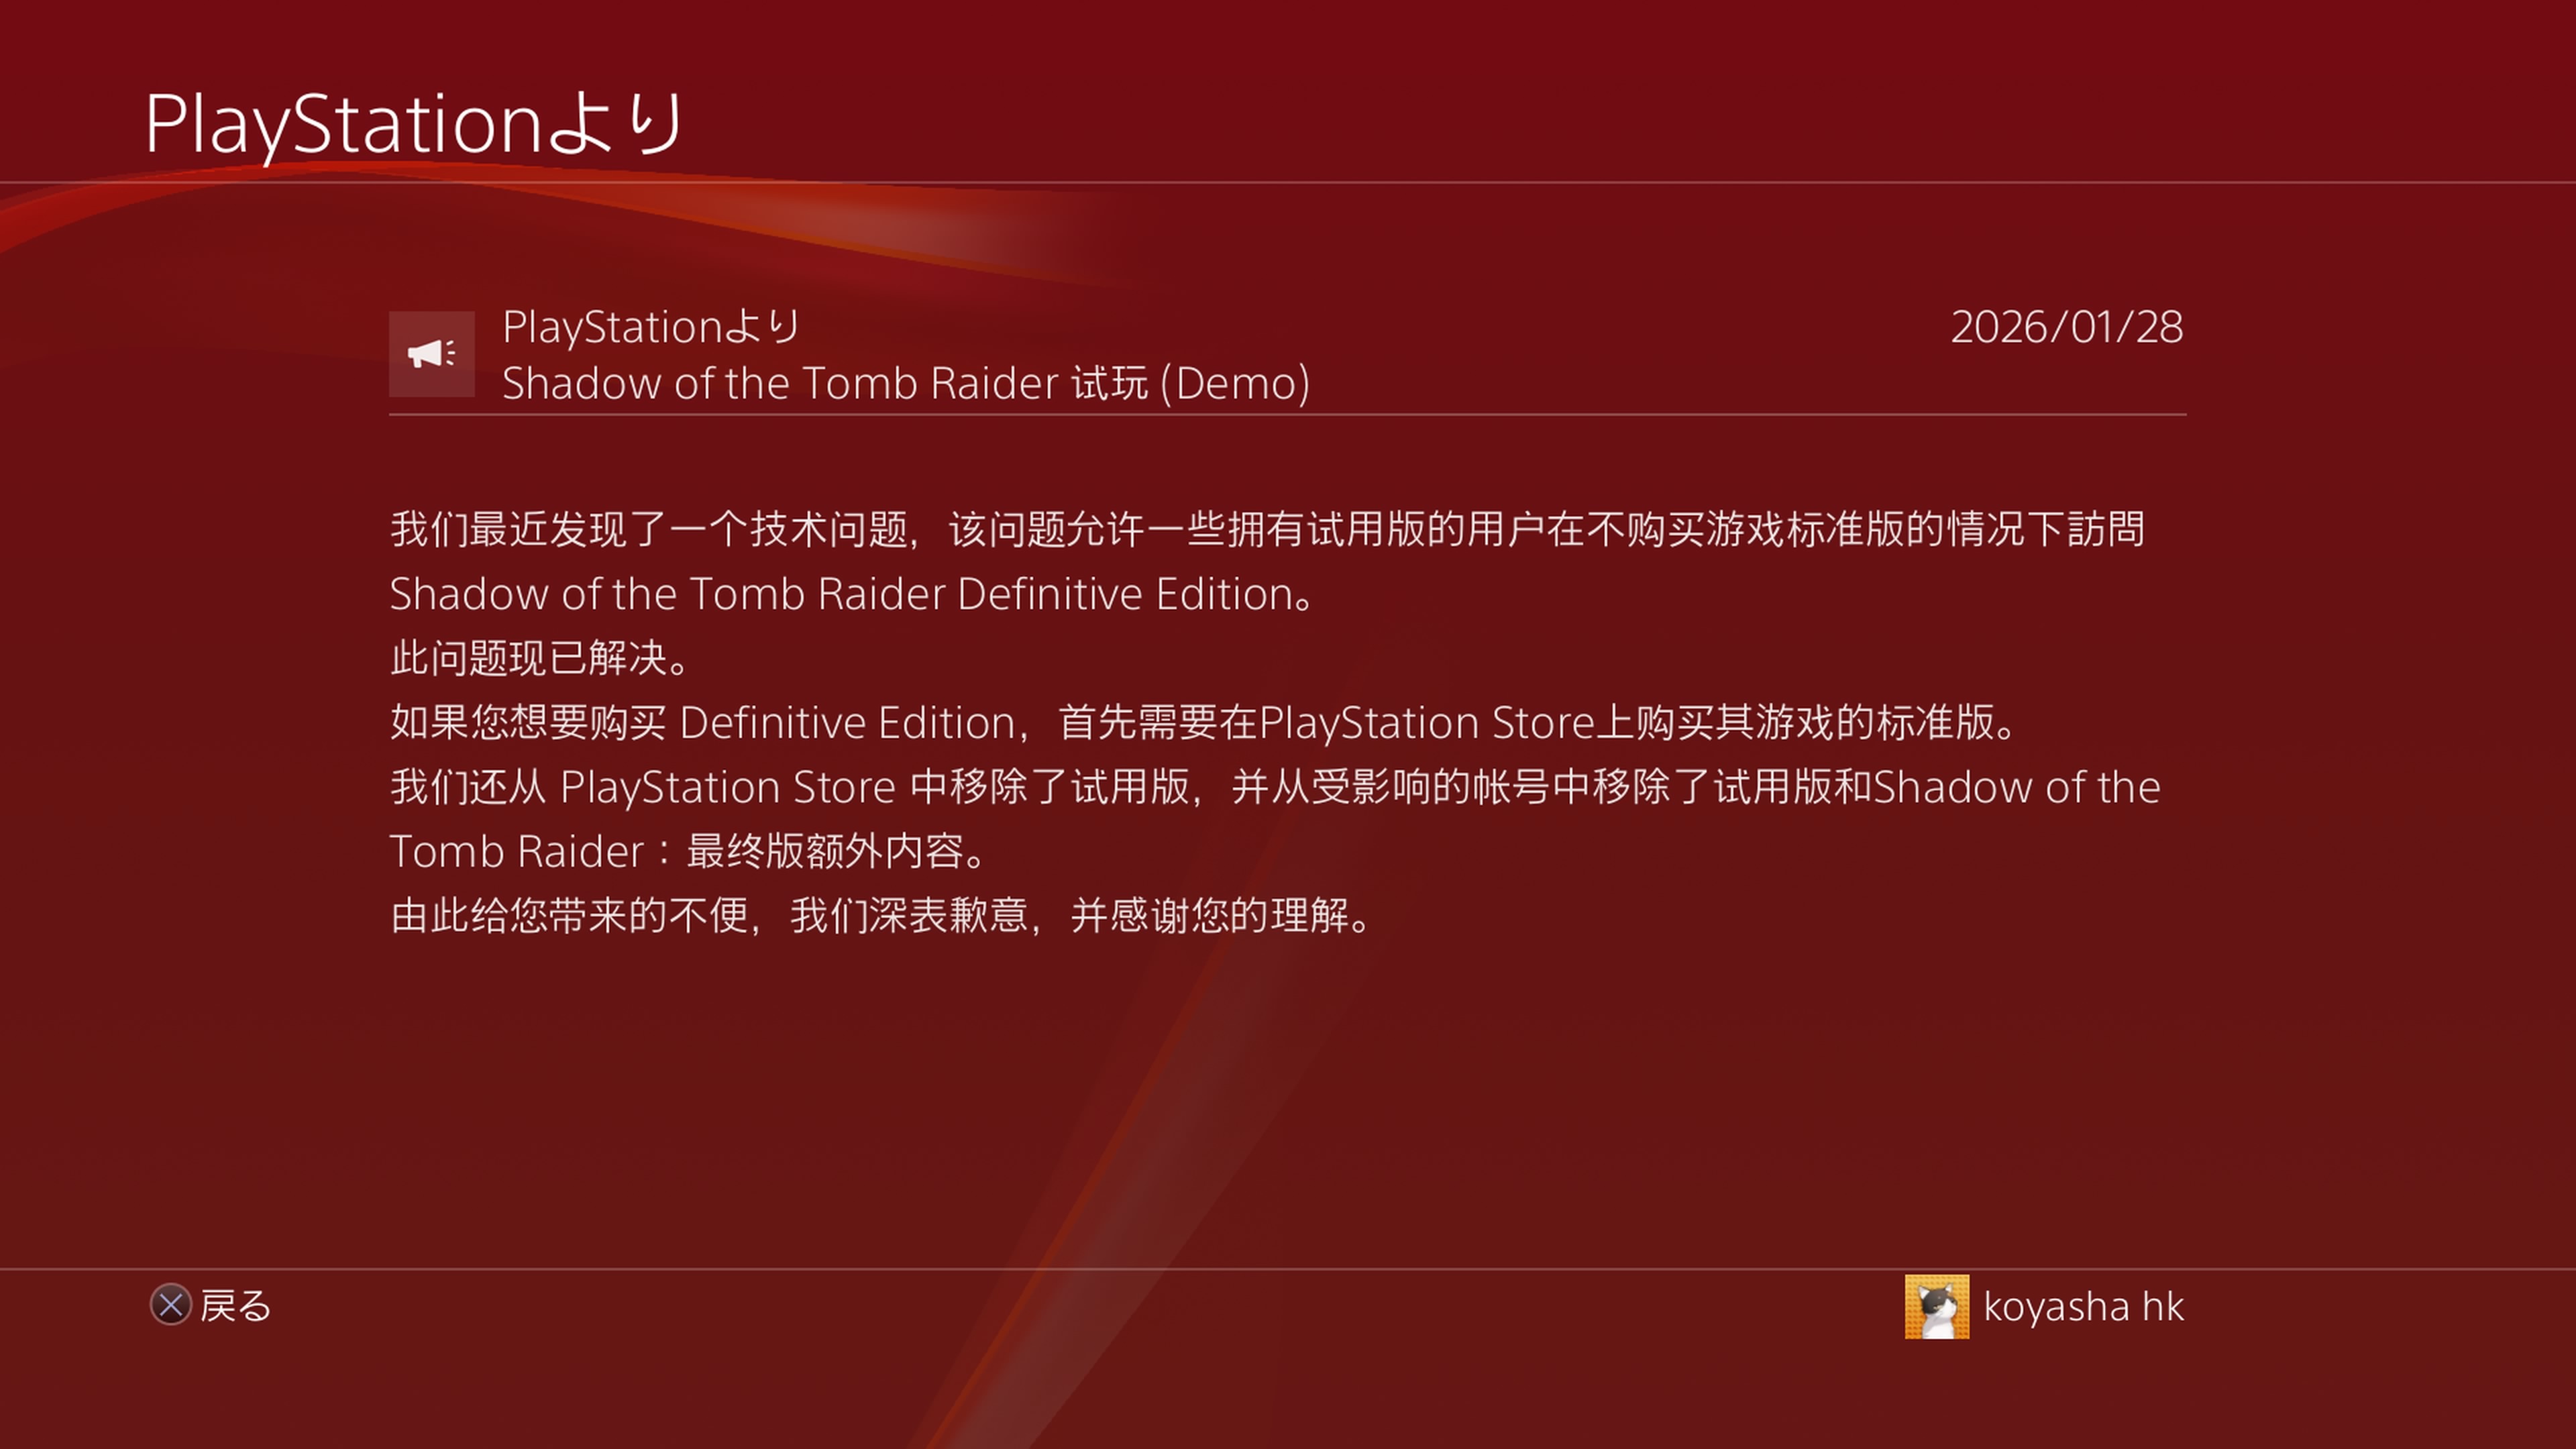Select the koyasha hk username
This screenshot has width=2576, height=1449.
2083,1306
